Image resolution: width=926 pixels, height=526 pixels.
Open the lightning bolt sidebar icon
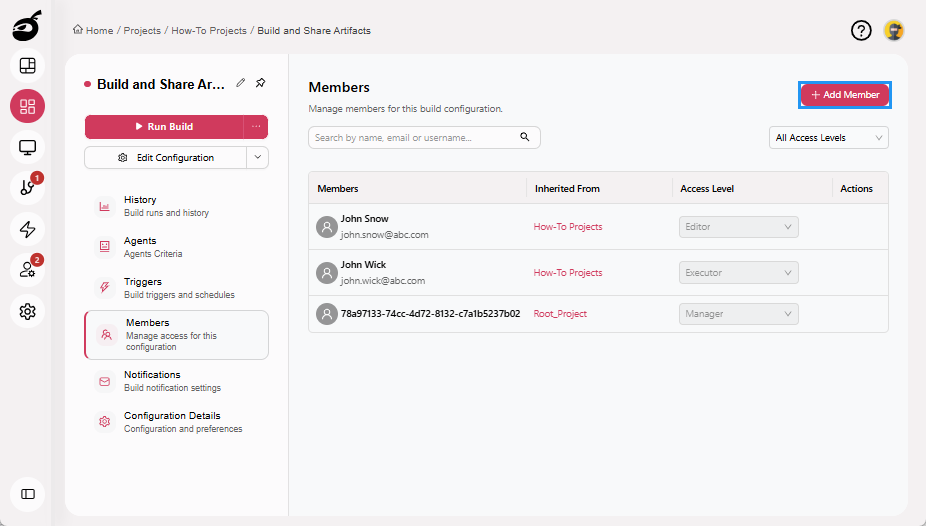(27, 229)
